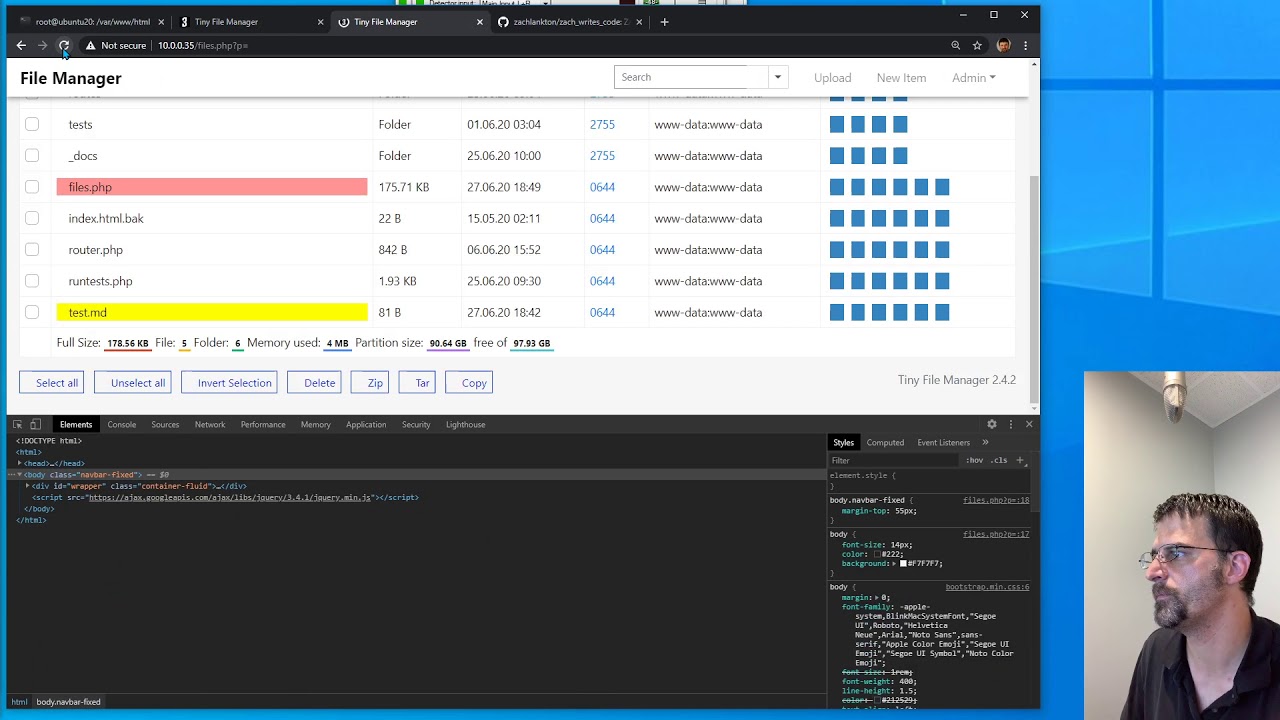Collapse the body navbar-fixed node
1280x720 pixels.
click(19, 474)
